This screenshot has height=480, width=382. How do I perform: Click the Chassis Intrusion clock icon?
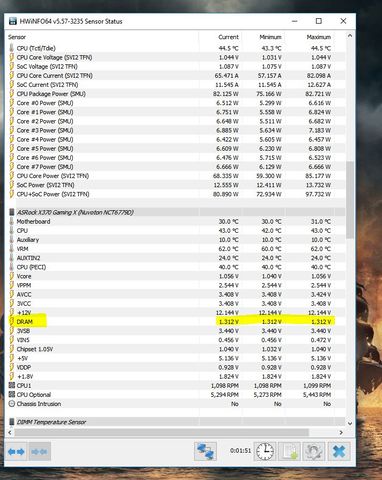[x=12, y=404]
